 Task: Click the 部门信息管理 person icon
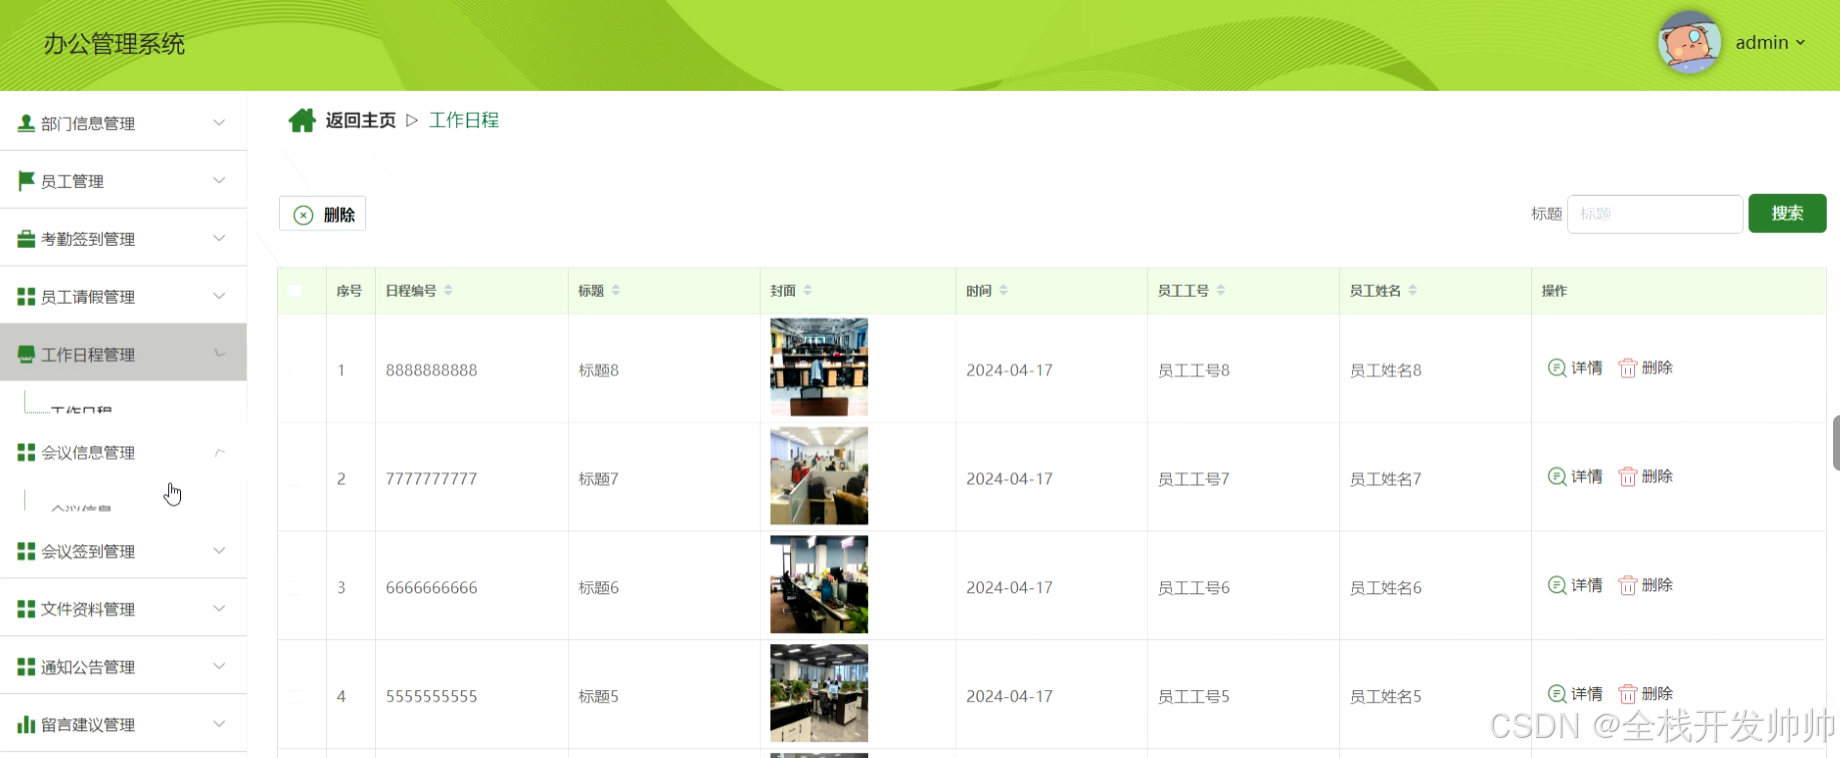click(x=26, y=123)
